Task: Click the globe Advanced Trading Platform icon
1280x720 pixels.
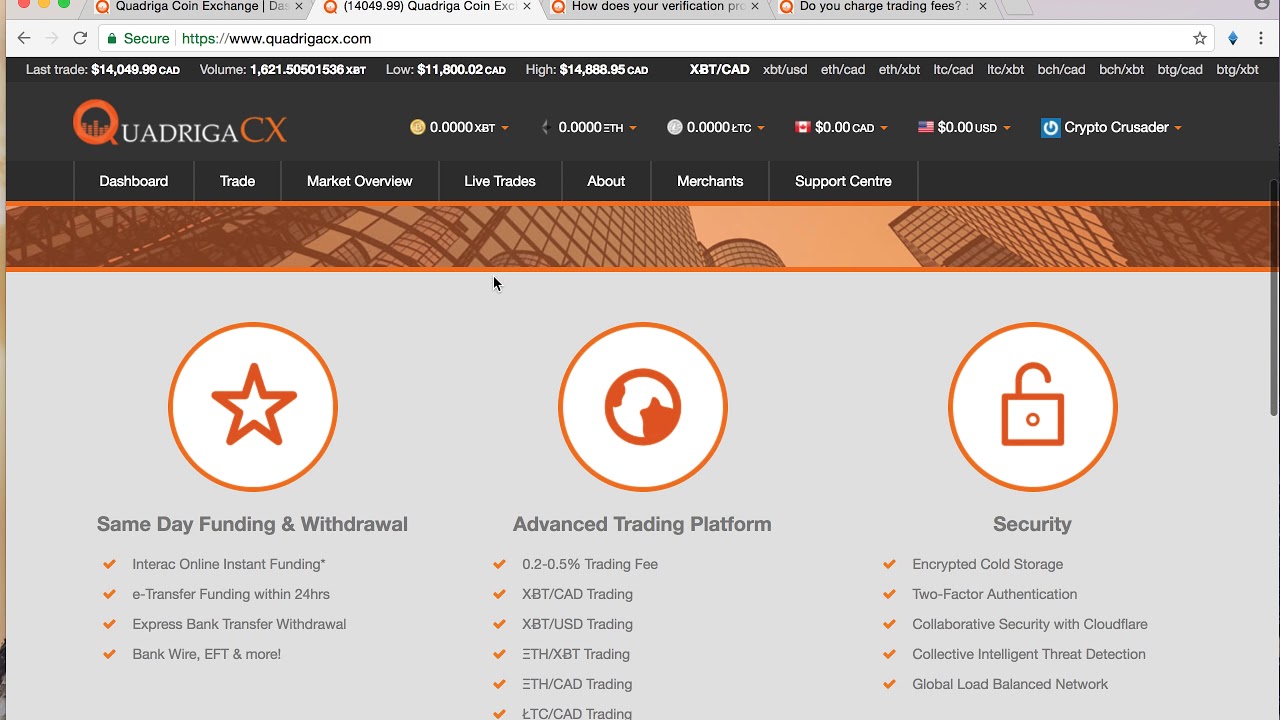Action: click(643, 407)
